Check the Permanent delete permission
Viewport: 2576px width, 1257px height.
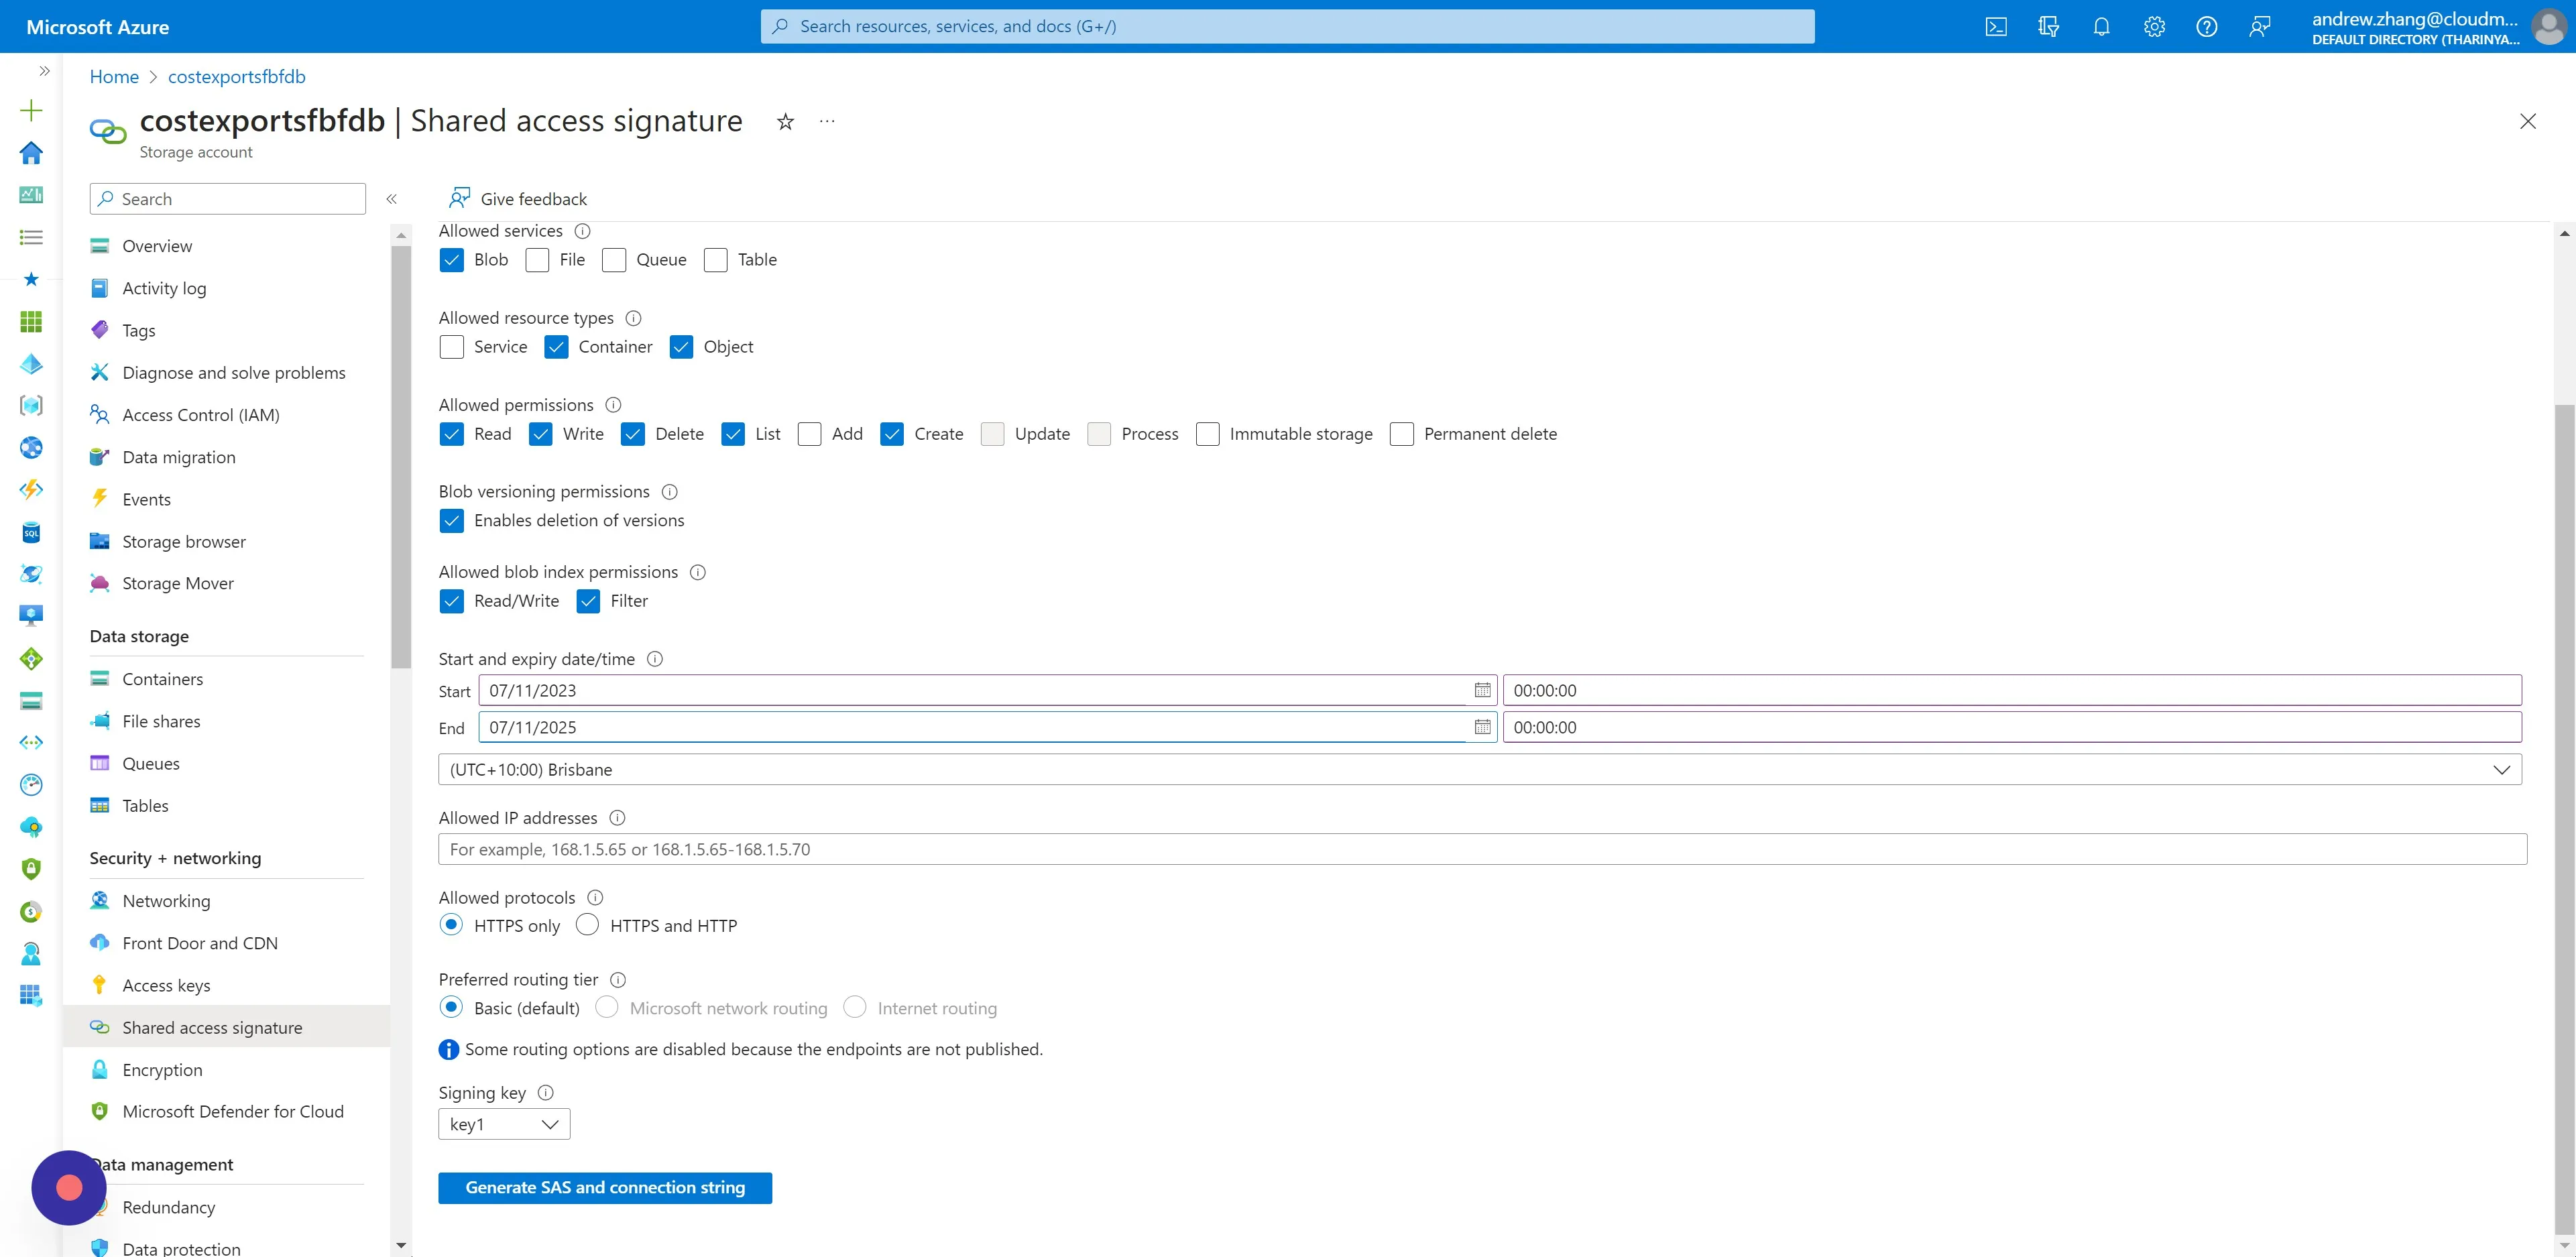[1401, 434]
